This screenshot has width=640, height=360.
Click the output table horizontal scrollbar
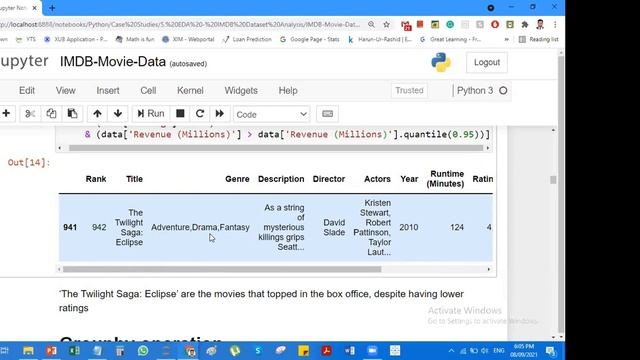(222, 269)
